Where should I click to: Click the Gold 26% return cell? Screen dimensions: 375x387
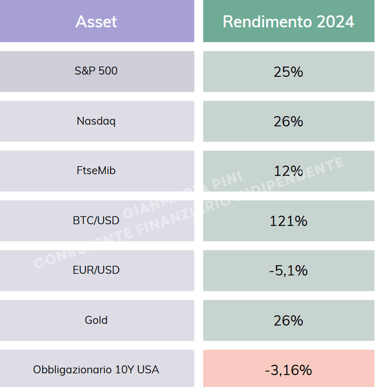289,320
